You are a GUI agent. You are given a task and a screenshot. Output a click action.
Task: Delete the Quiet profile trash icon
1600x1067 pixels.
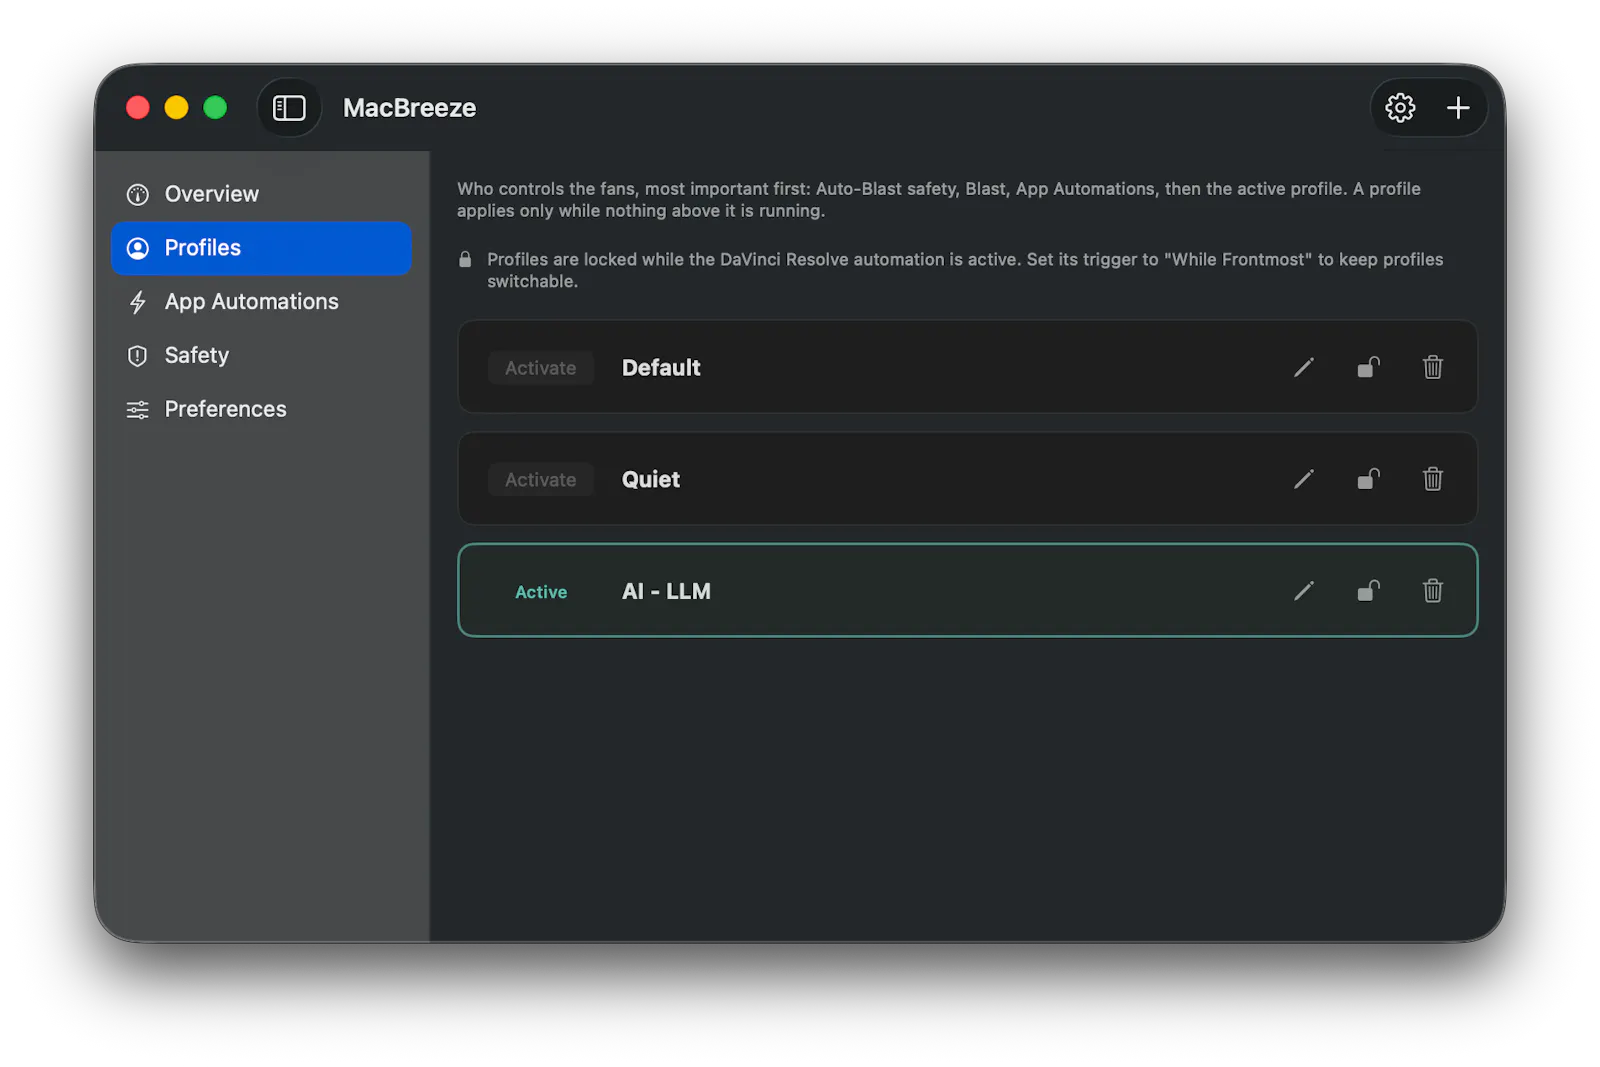pyautogui.click(x=1433, y=480)
